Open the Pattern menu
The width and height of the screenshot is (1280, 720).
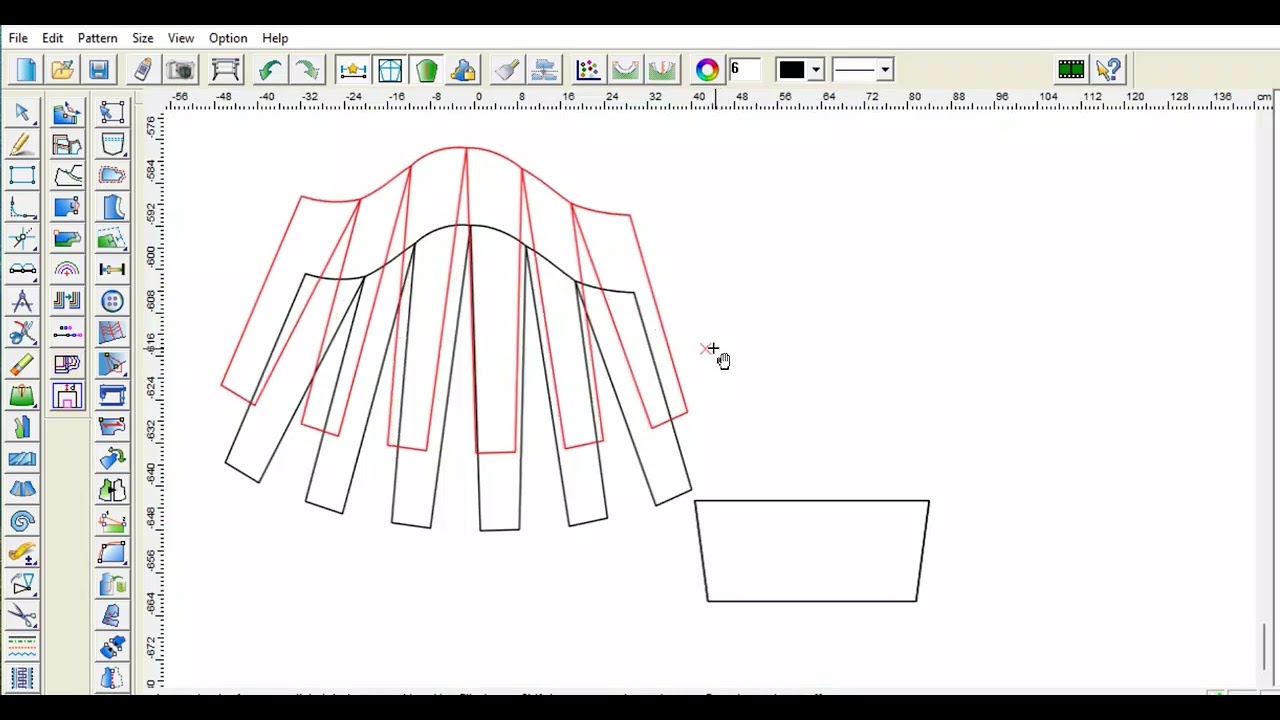(98, 38)
